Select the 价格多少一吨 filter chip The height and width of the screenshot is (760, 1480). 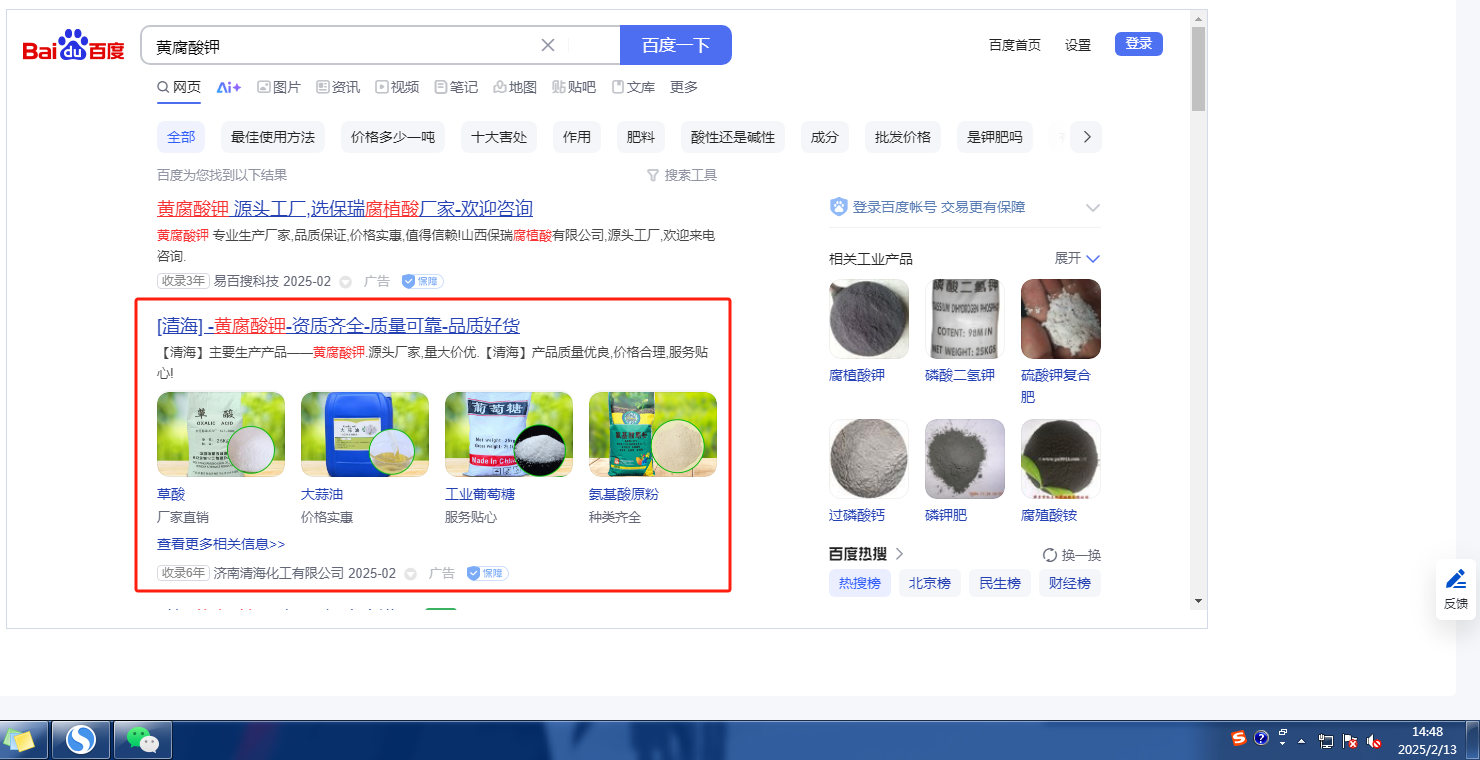pyautogui.click(x=393, y=137)
